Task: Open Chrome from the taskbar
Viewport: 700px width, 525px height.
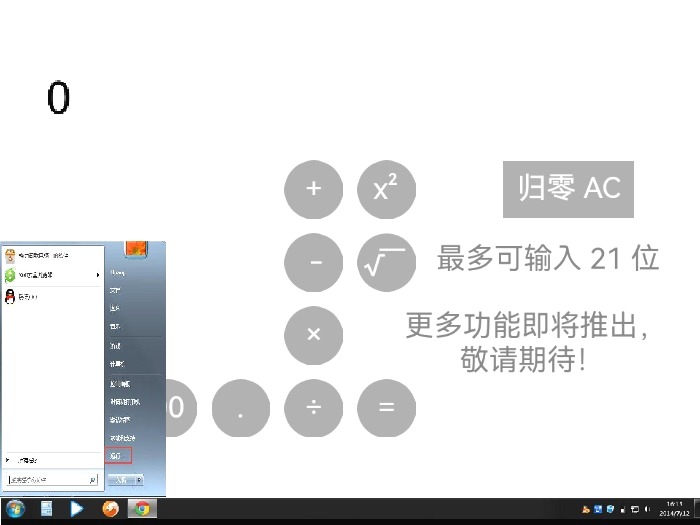Action: [x=142, y=509]
